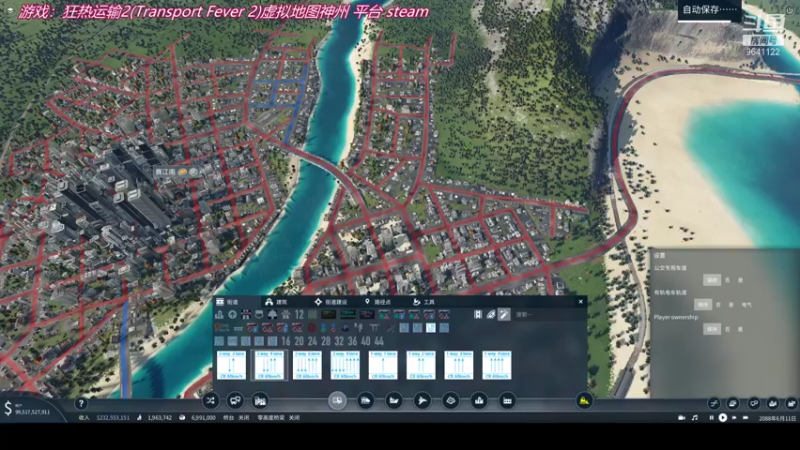The width and height of the screenshot is (800, 450).
Task: Pause the game simulation
Action: 712,418
